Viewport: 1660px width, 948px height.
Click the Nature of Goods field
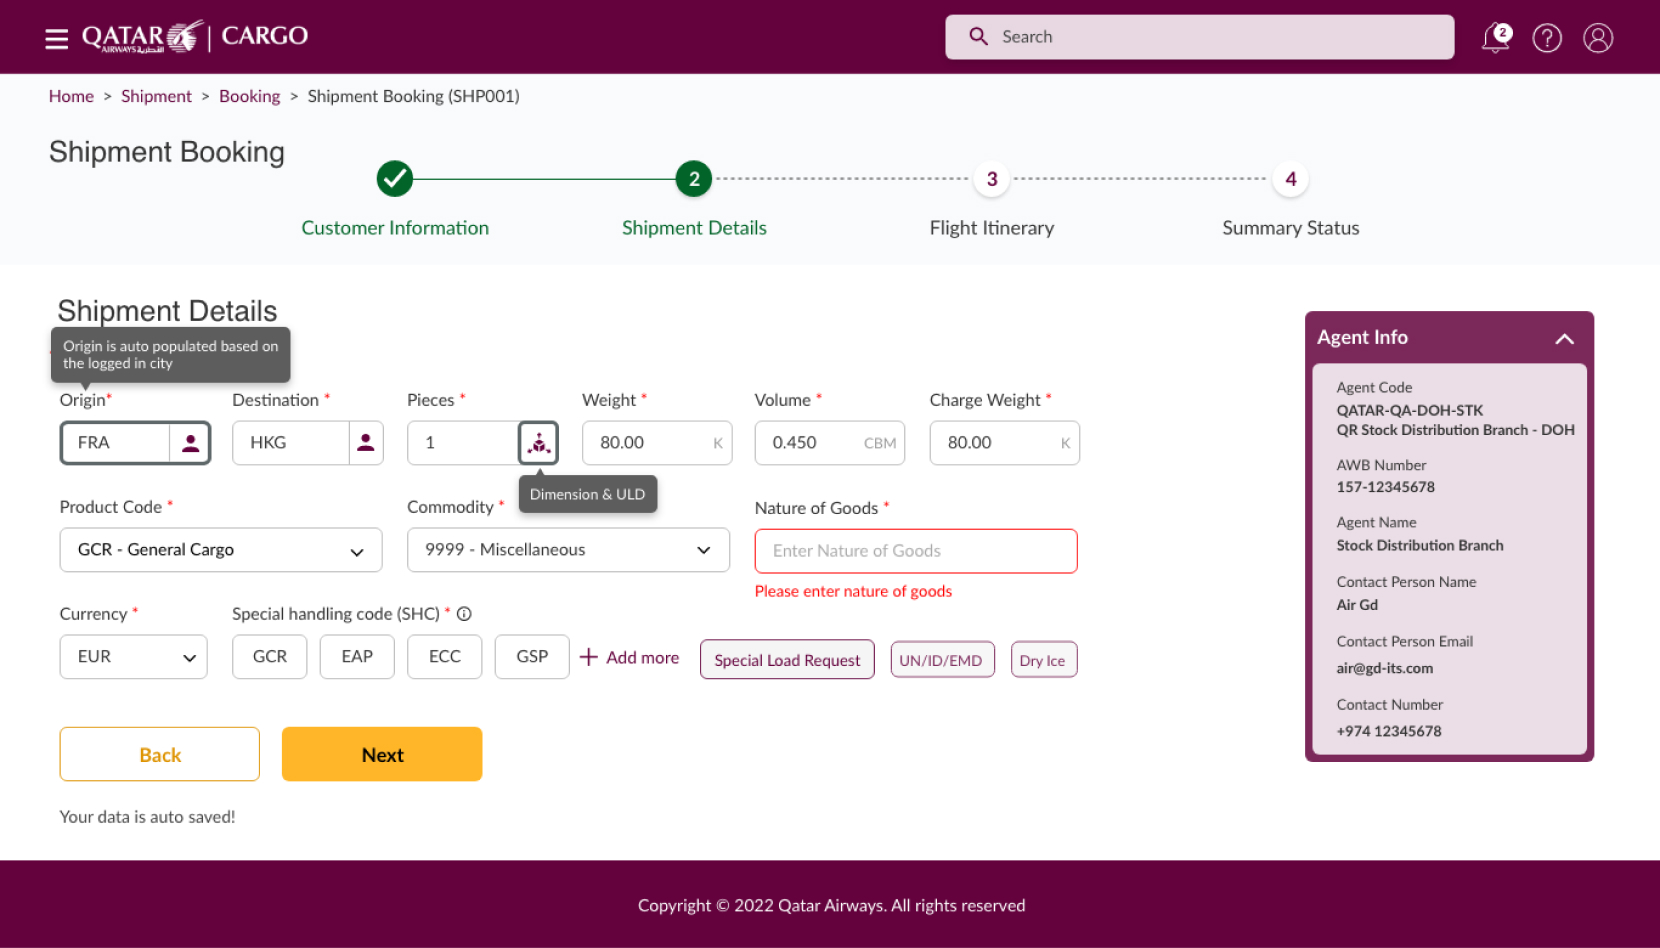(x=916, y=551)
